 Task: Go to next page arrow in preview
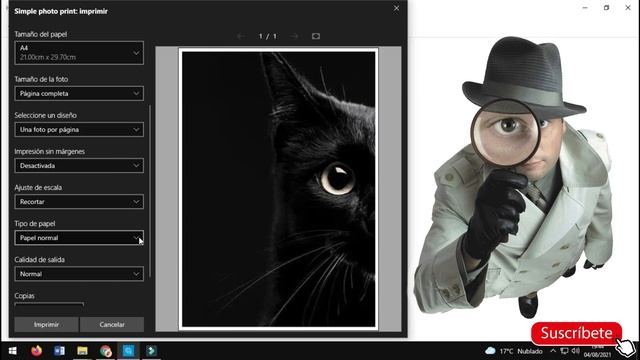[x=294, y=36]
